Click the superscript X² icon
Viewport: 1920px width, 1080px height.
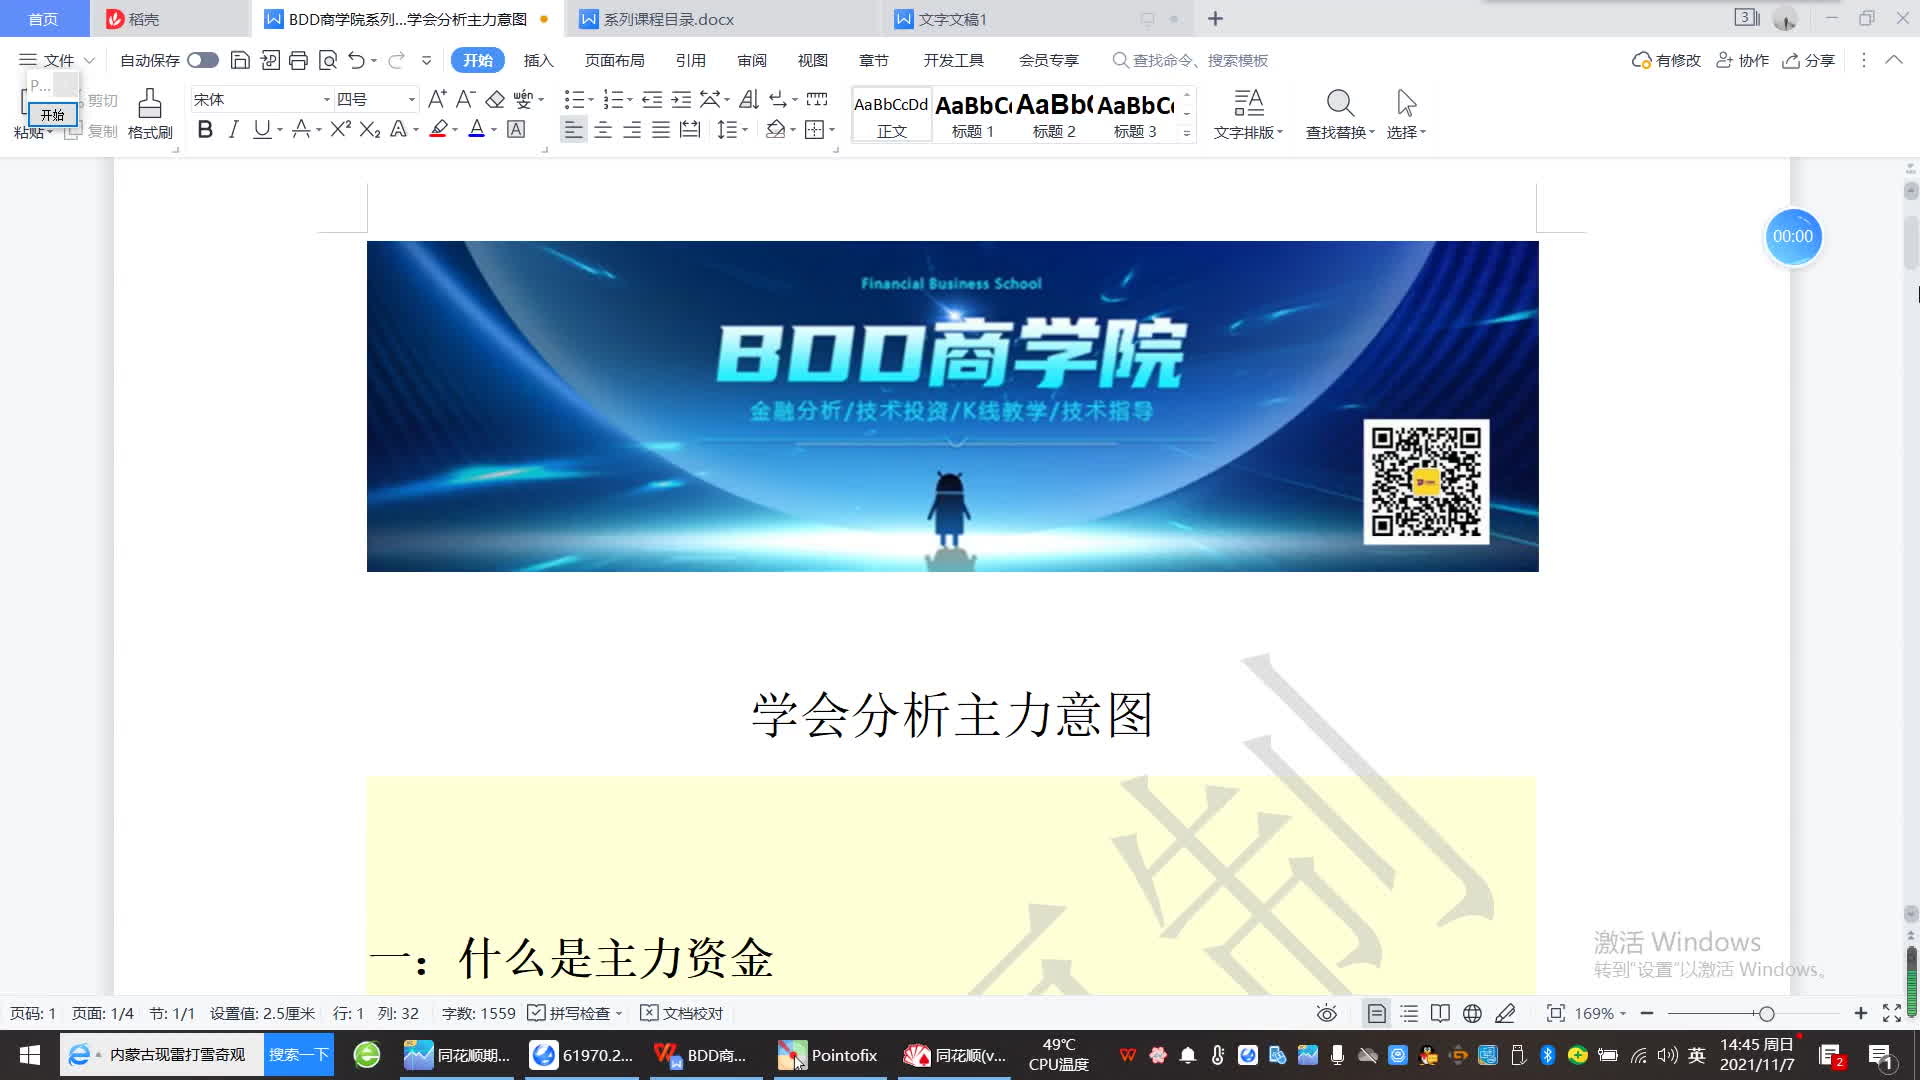click(x=340, y=129)
